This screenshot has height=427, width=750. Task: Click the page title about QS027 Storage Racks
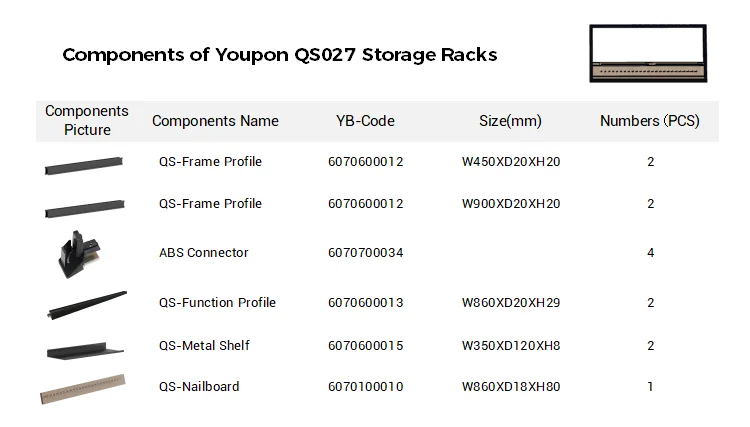[280, 55]
